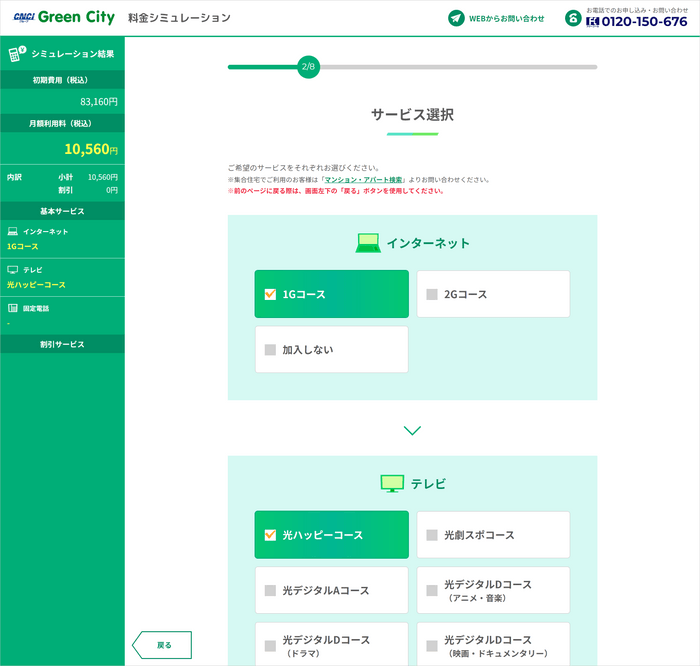Click the telephone icon in header

(x=573, y=18)
